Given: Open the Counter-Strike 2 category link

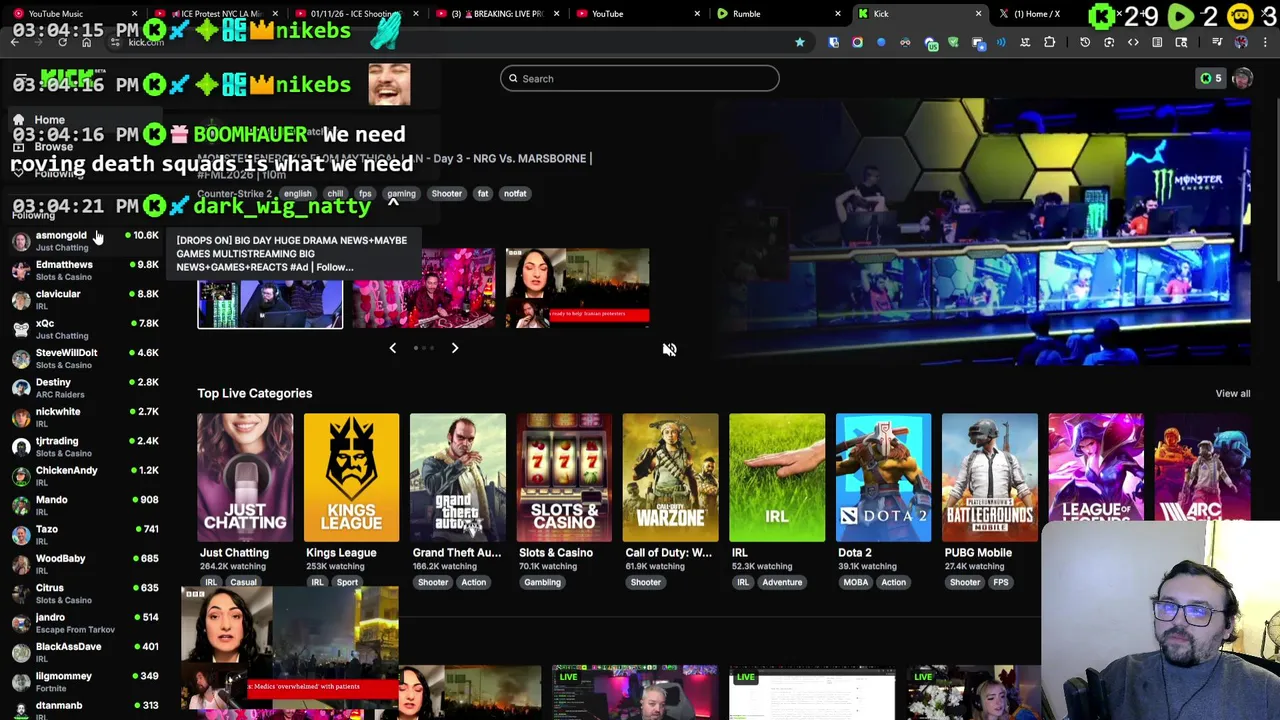Looking at the screenshot, I should (x=234, y=194).
